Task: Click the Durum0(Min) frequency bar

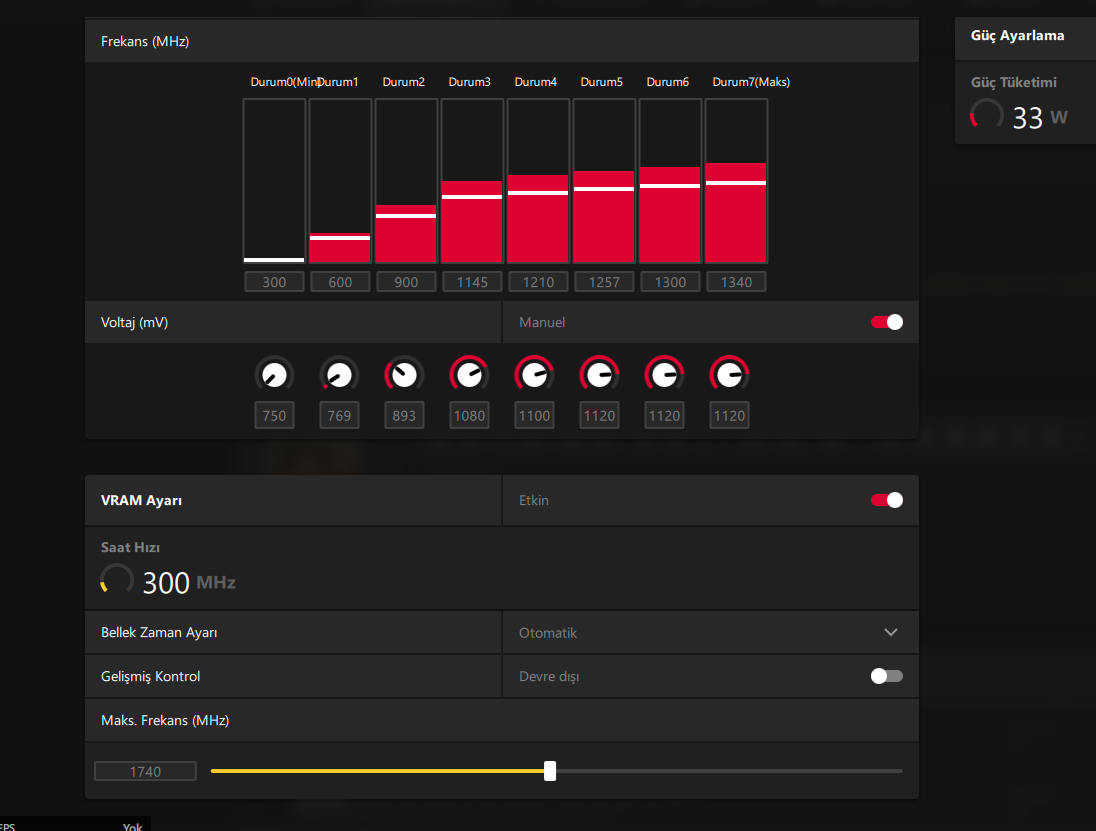Action: point(274,181)
